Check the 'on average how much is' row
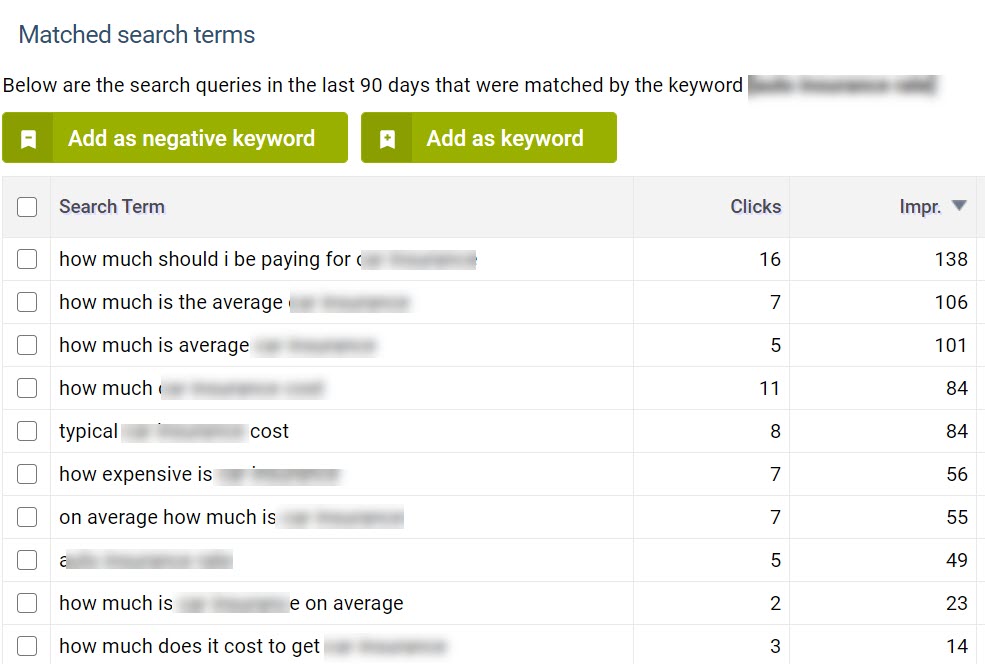Image resolution: width=985 pixels, height=664 pixels. [27, 517]
